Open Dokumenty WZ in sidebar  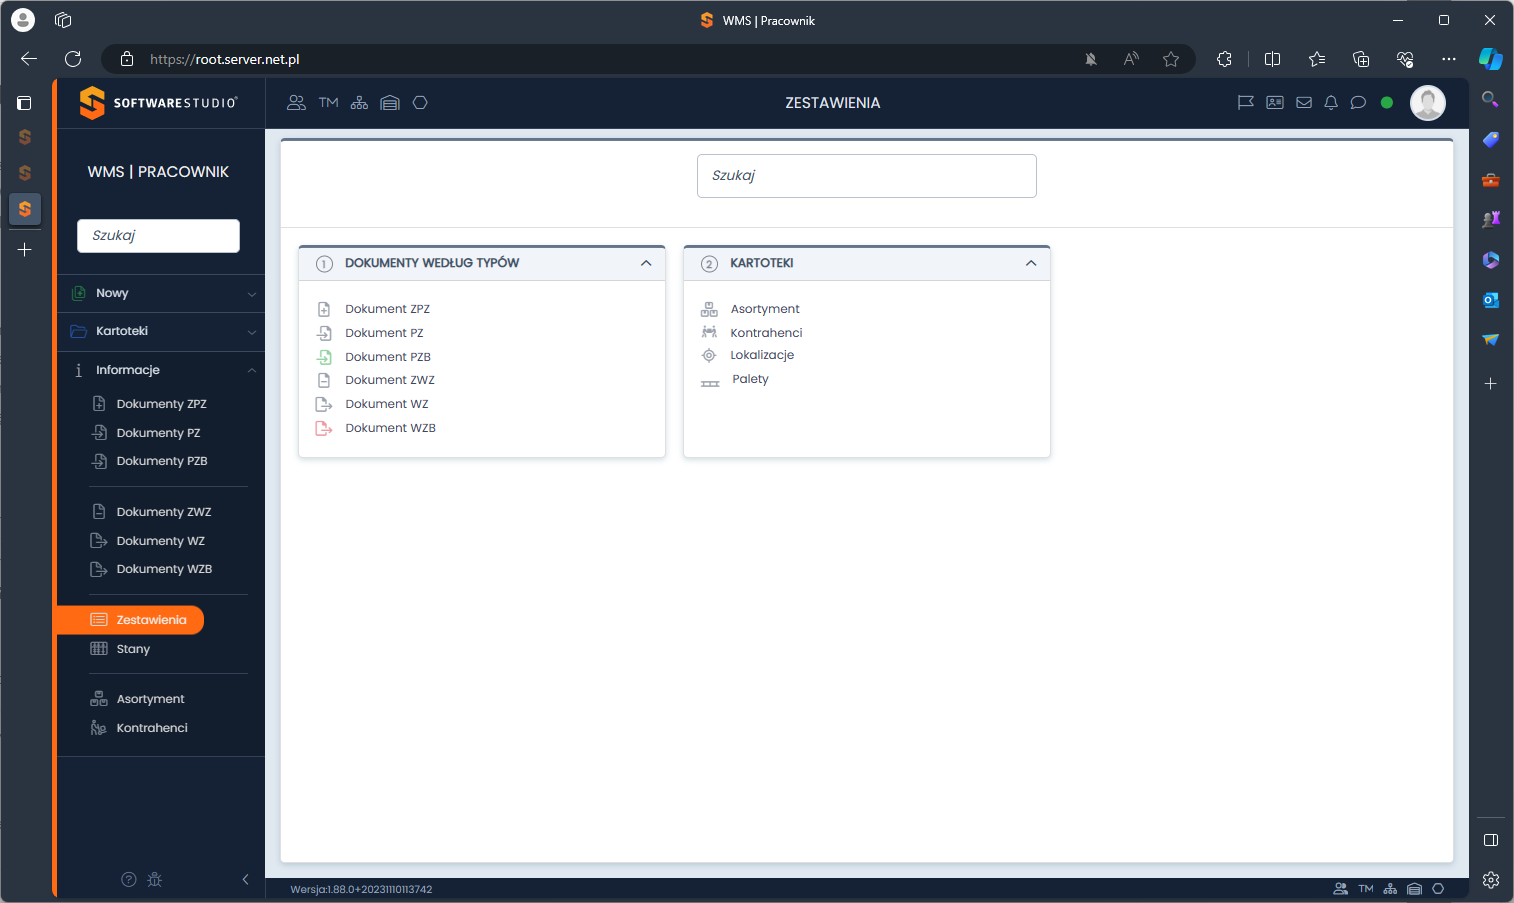pos(160,541)
